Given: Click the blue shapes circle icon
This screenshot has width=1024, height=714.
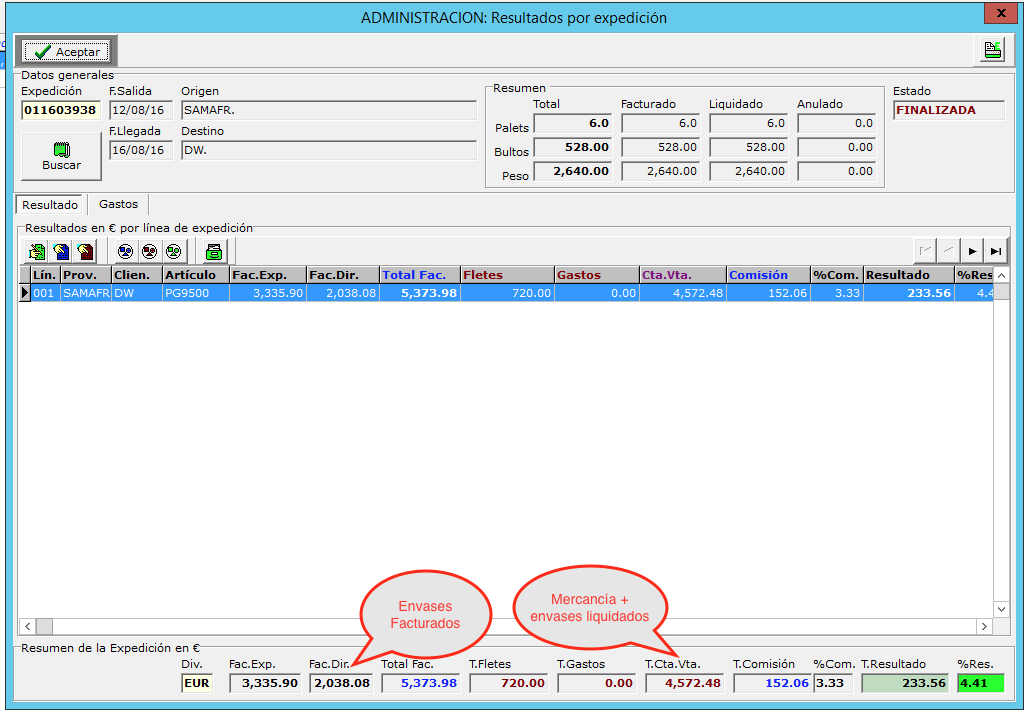Looking at the screenshot, I should click(x=125, y=251).
